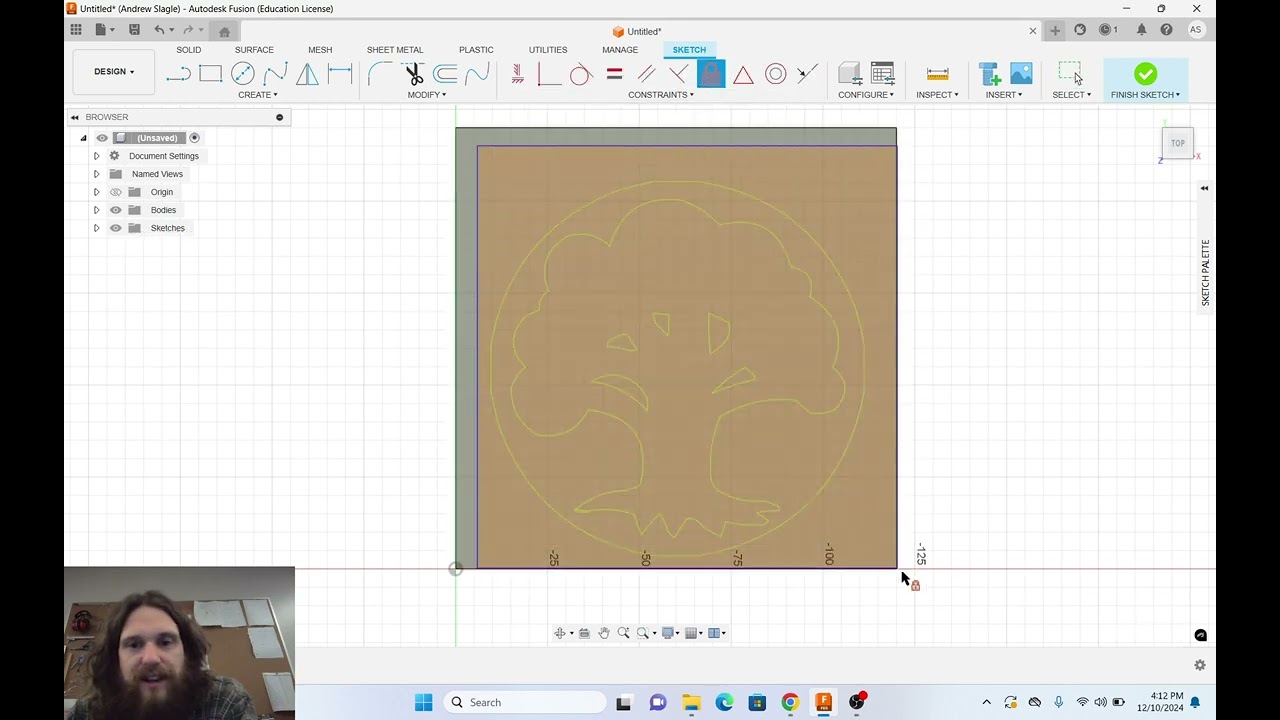Screen dimensions: 1280x720
Task: Switch to the SOLID tab
Action: tap(189, 50)
